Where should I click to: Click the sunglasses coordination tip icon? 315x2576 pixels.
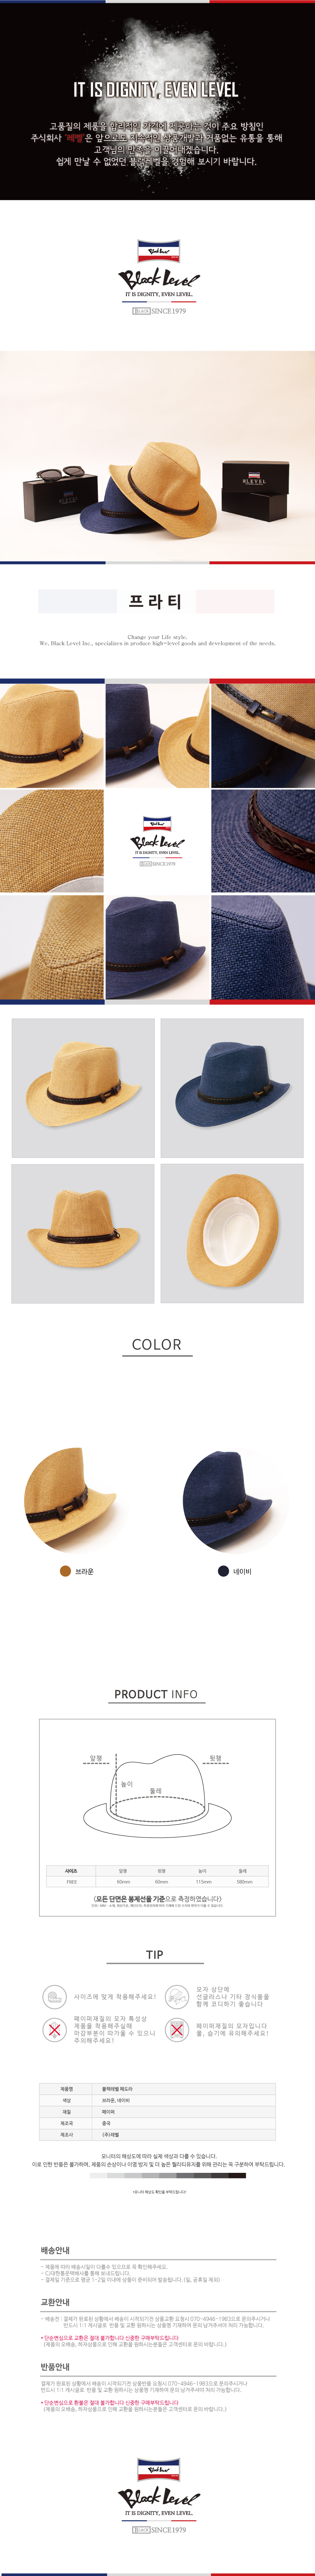click(x=177, y=1997)
